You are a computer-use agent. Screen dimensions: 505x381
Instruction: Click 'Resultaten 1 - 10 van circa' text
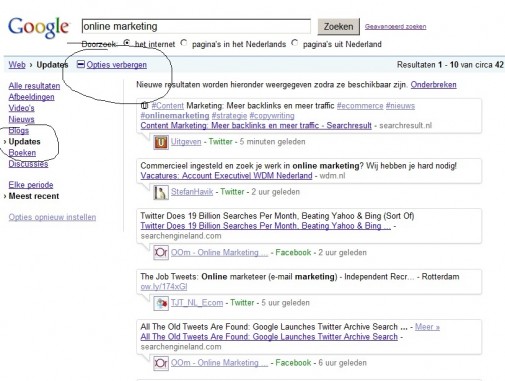coord(446,65)
